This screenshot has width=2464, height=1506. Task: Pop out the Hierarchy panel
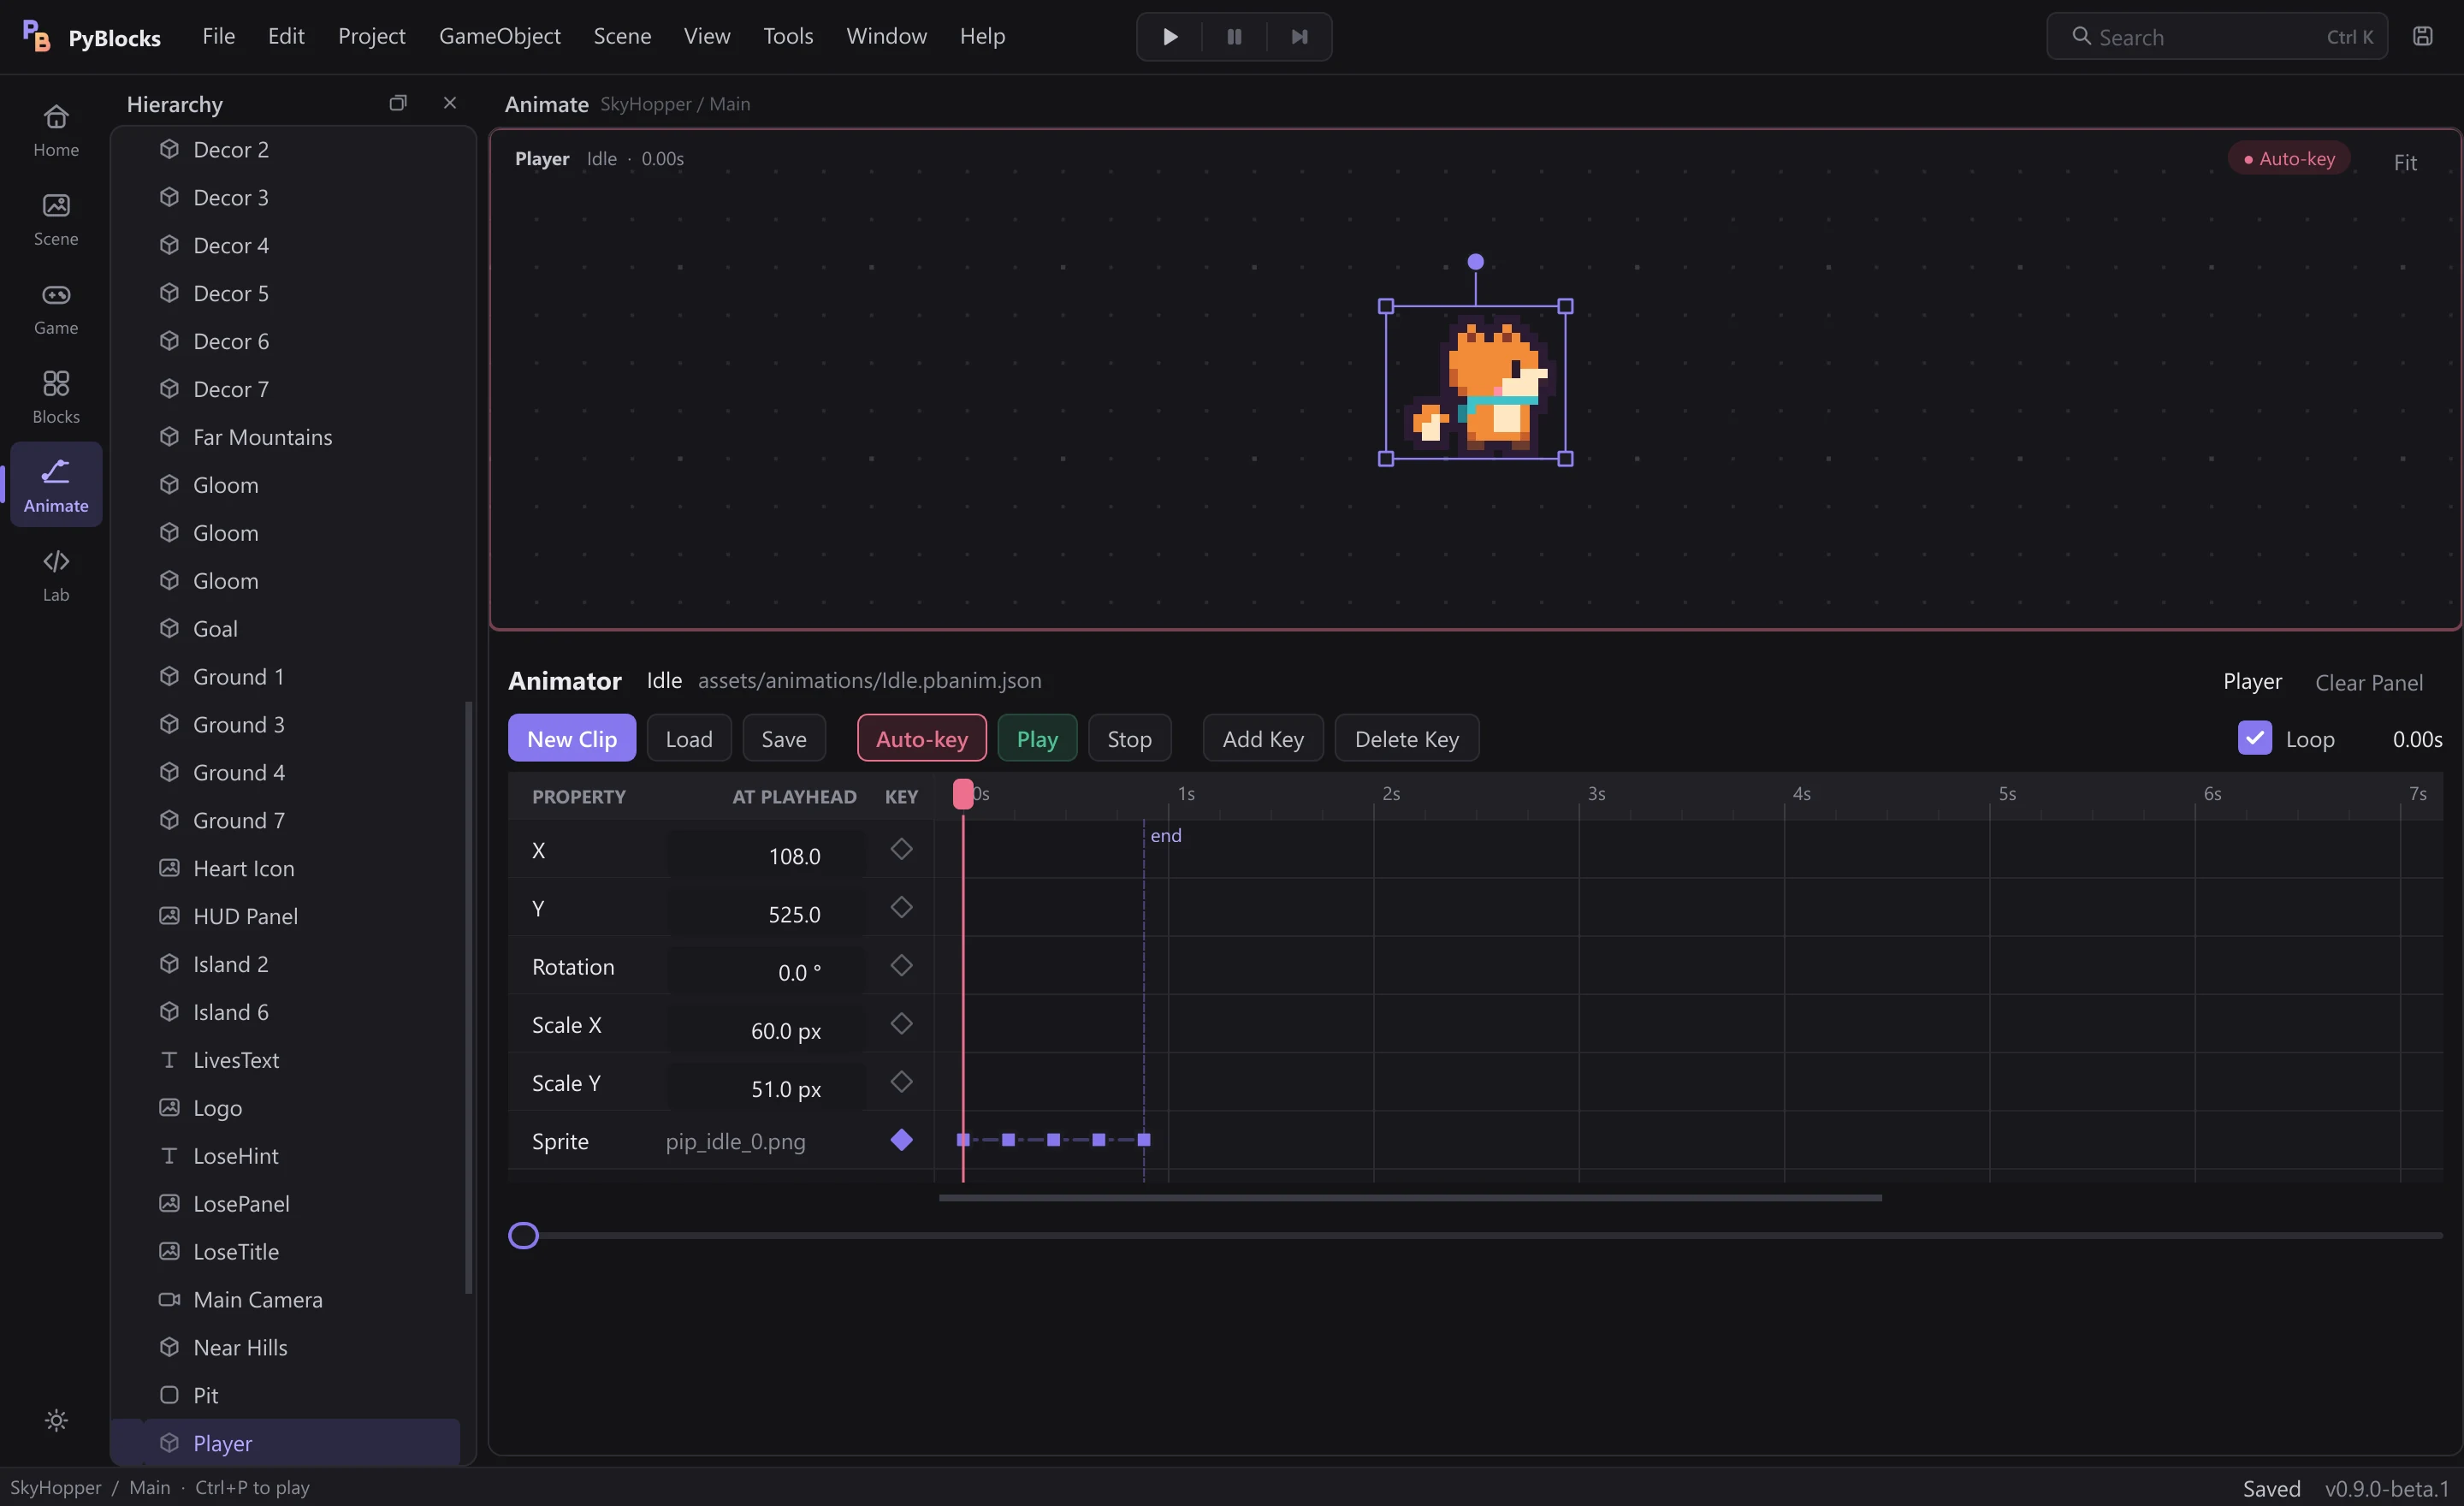[x=398, y=103]
